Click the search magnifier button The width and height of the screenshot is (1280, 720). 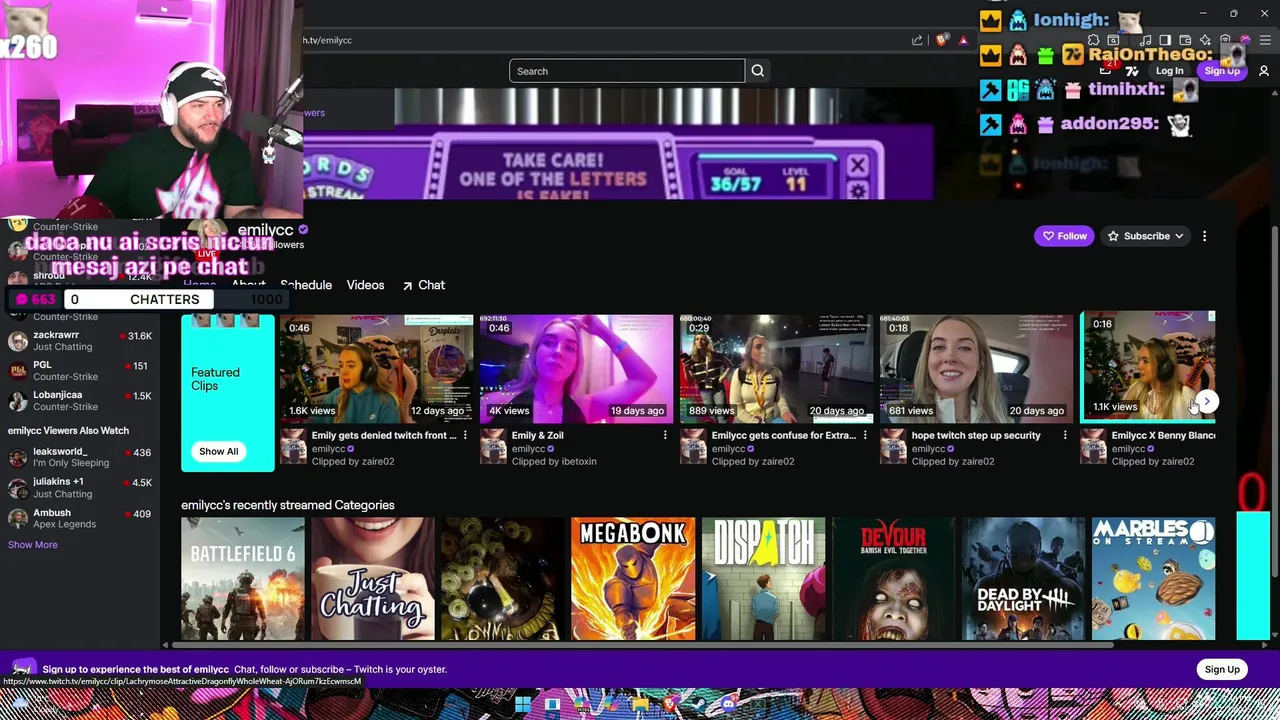tap(758, 71)
